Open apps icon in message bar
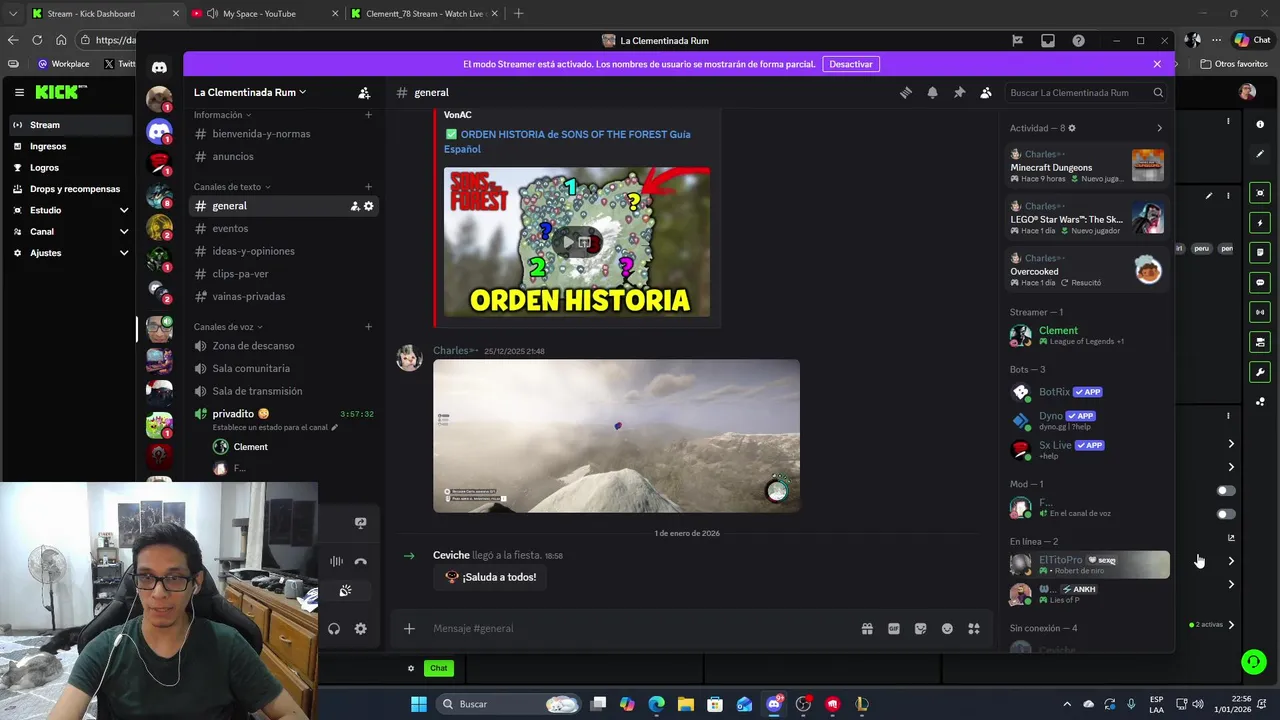This screenshot has width=1280, height=720. [x=974, y=628]
